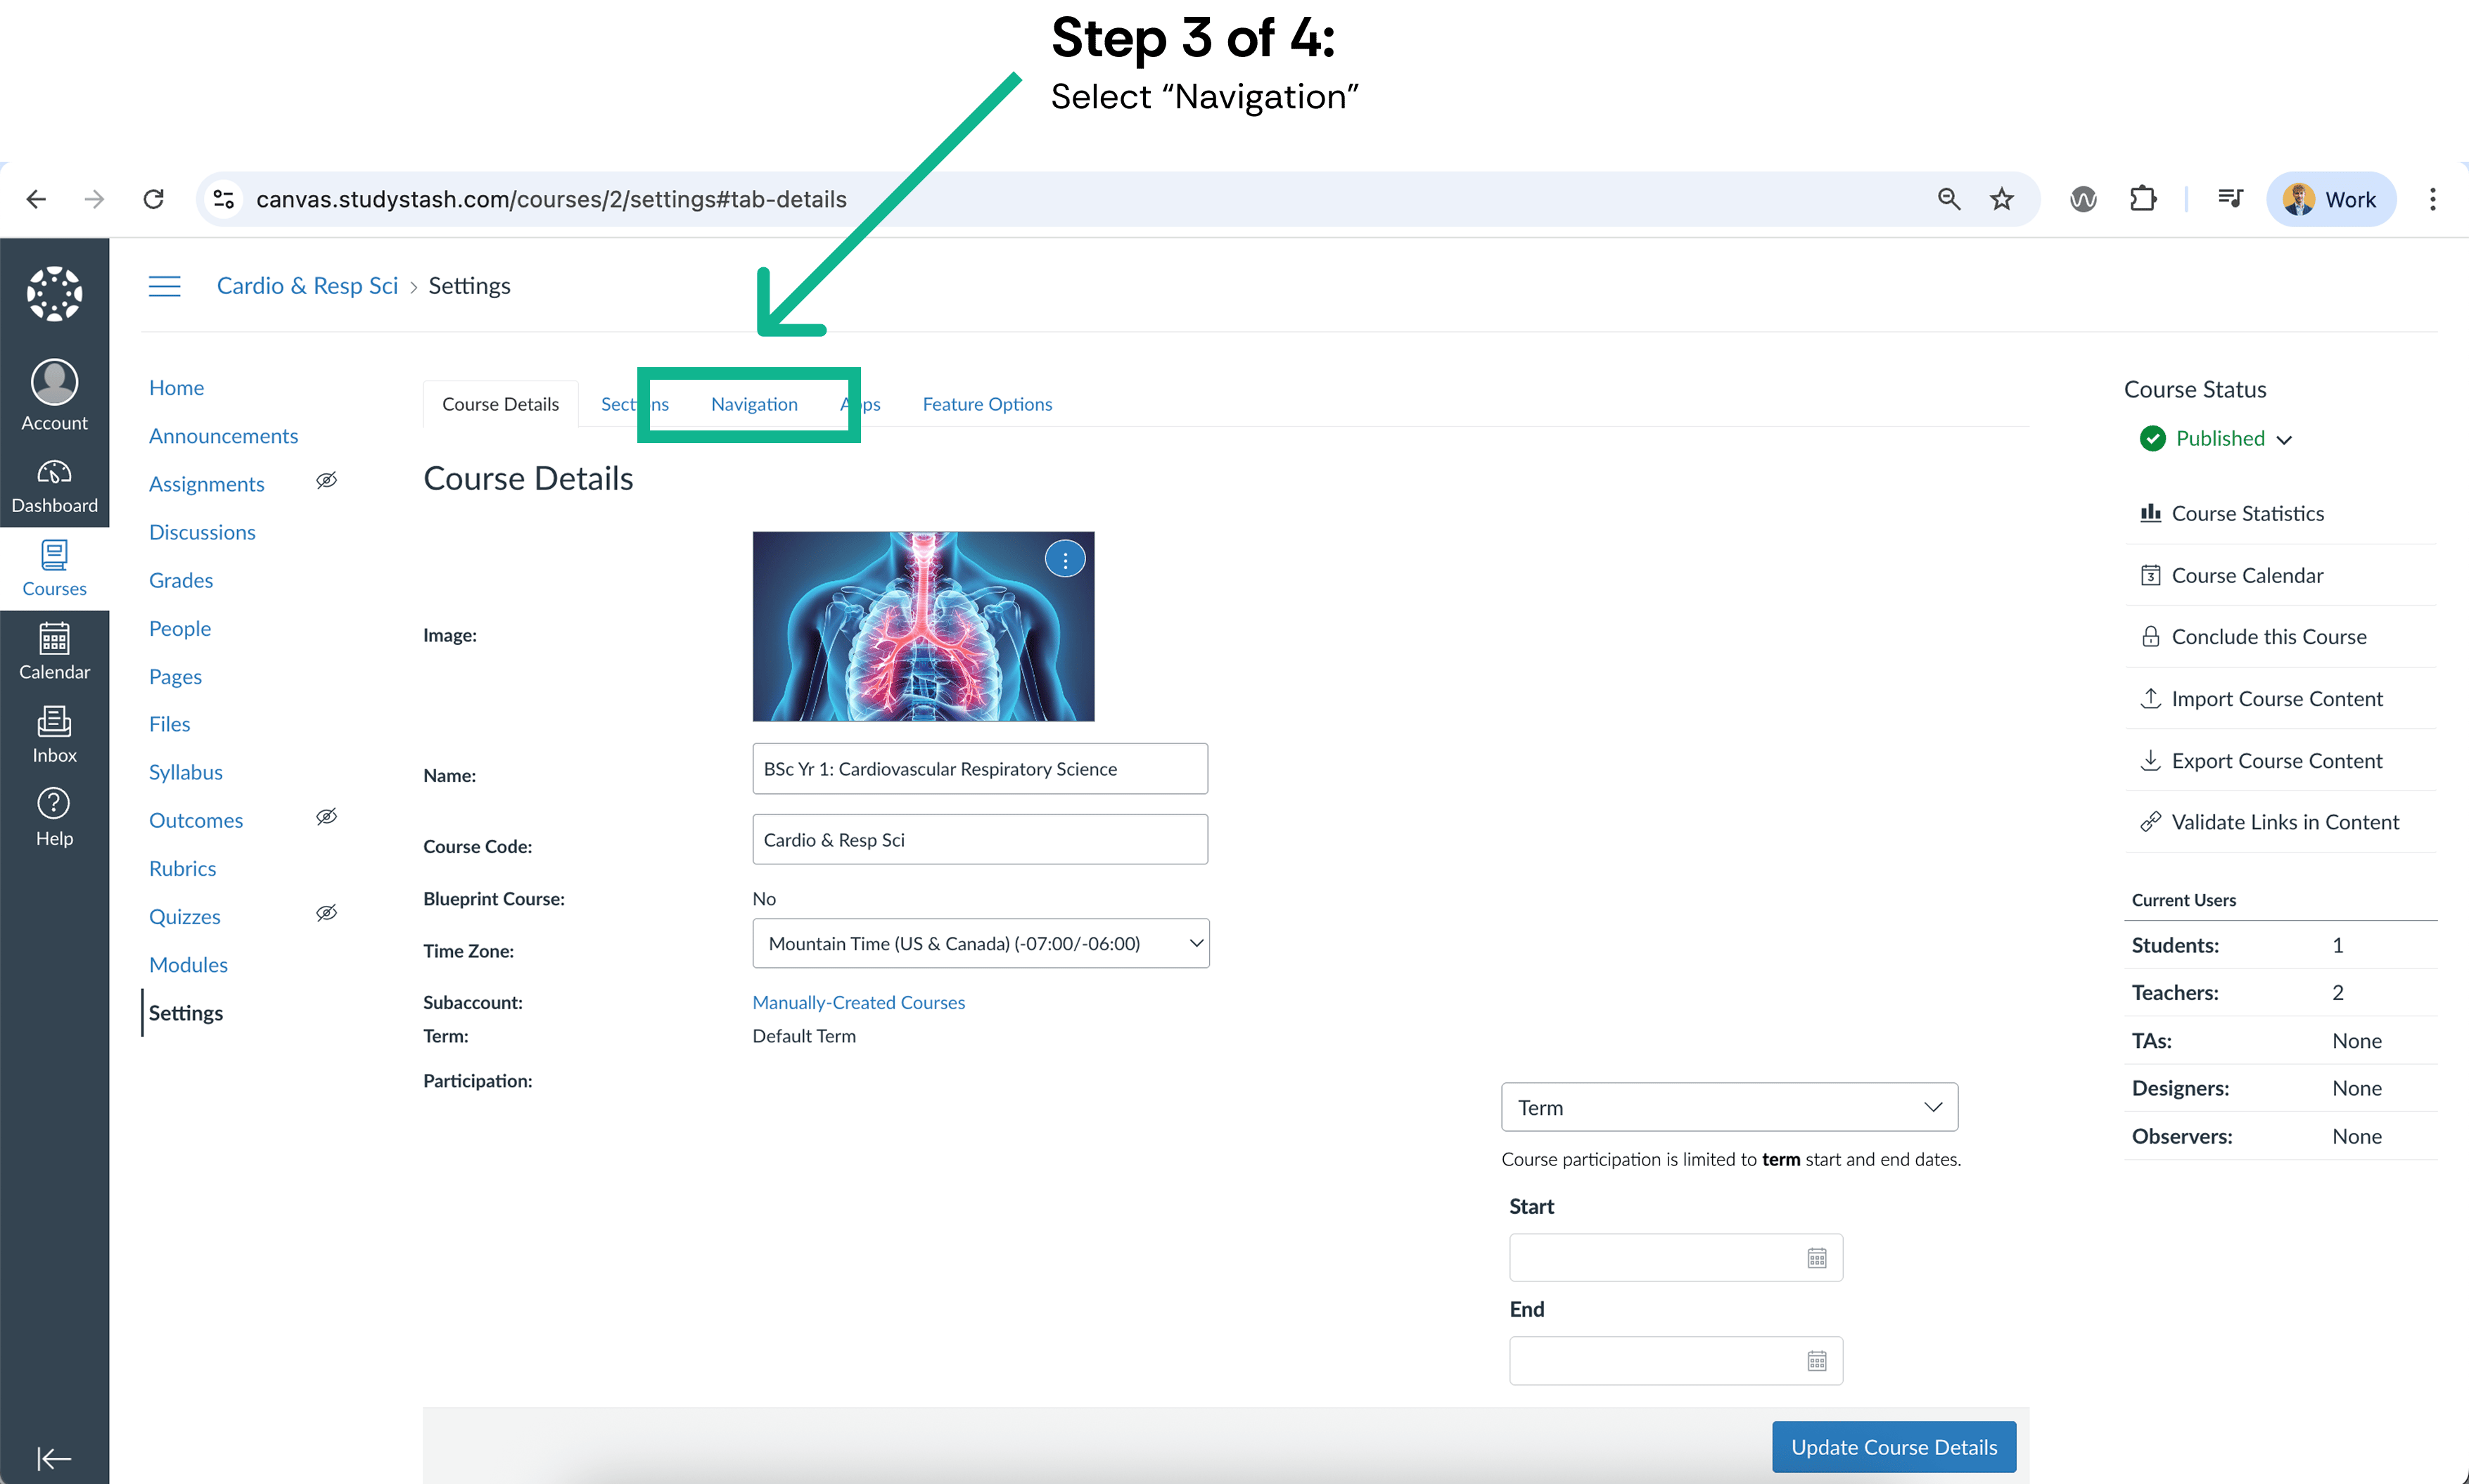Viewport: 2469px width, 1484px height.
Task: Open the Time Zone dropdown
Action: point(980,943)
